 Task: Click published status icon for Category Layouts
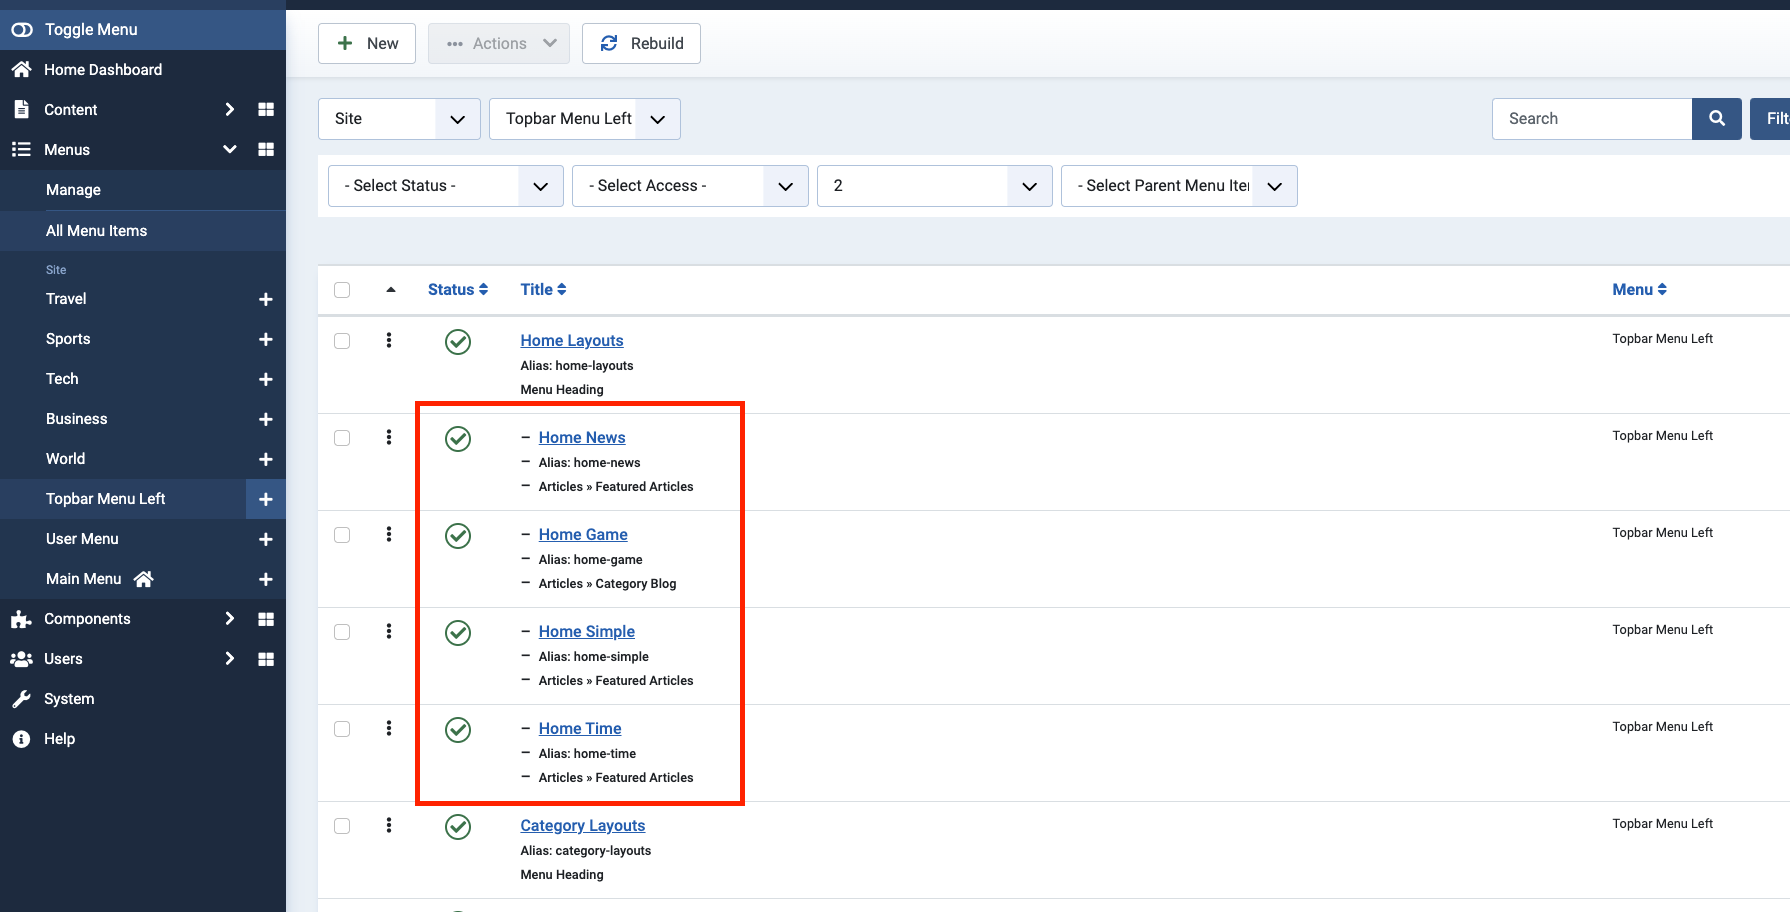(x=458, y=827)
